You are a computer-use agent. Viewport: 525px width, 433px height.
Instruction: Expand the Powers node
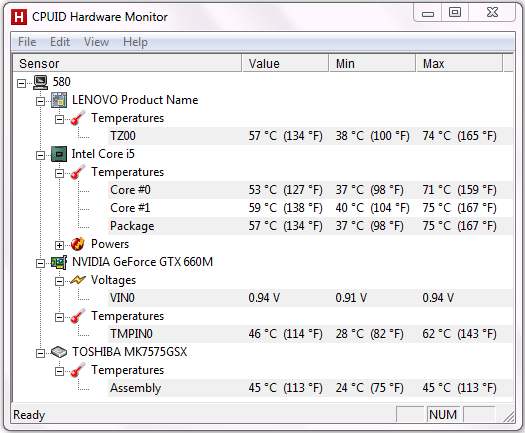[x=59, y=245]
